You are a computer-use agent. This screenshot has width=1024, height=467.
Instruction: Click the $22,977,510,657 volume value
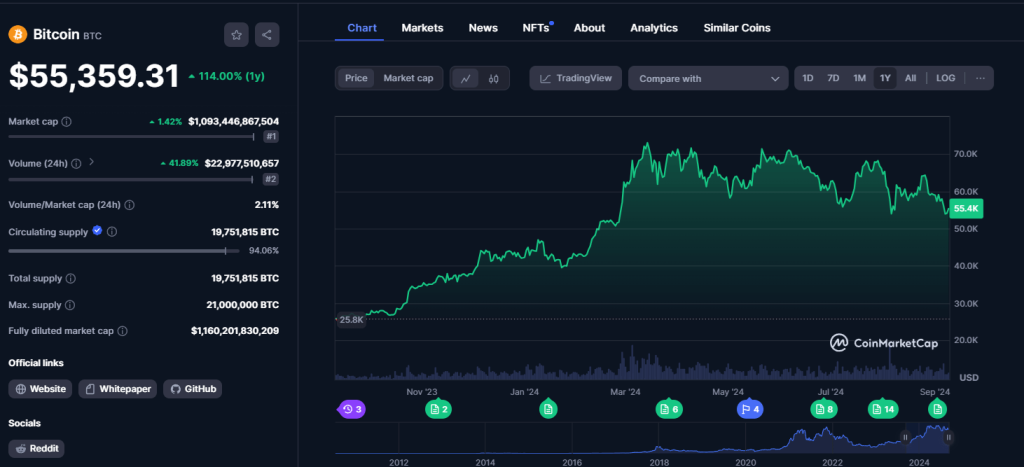[242, 163]
